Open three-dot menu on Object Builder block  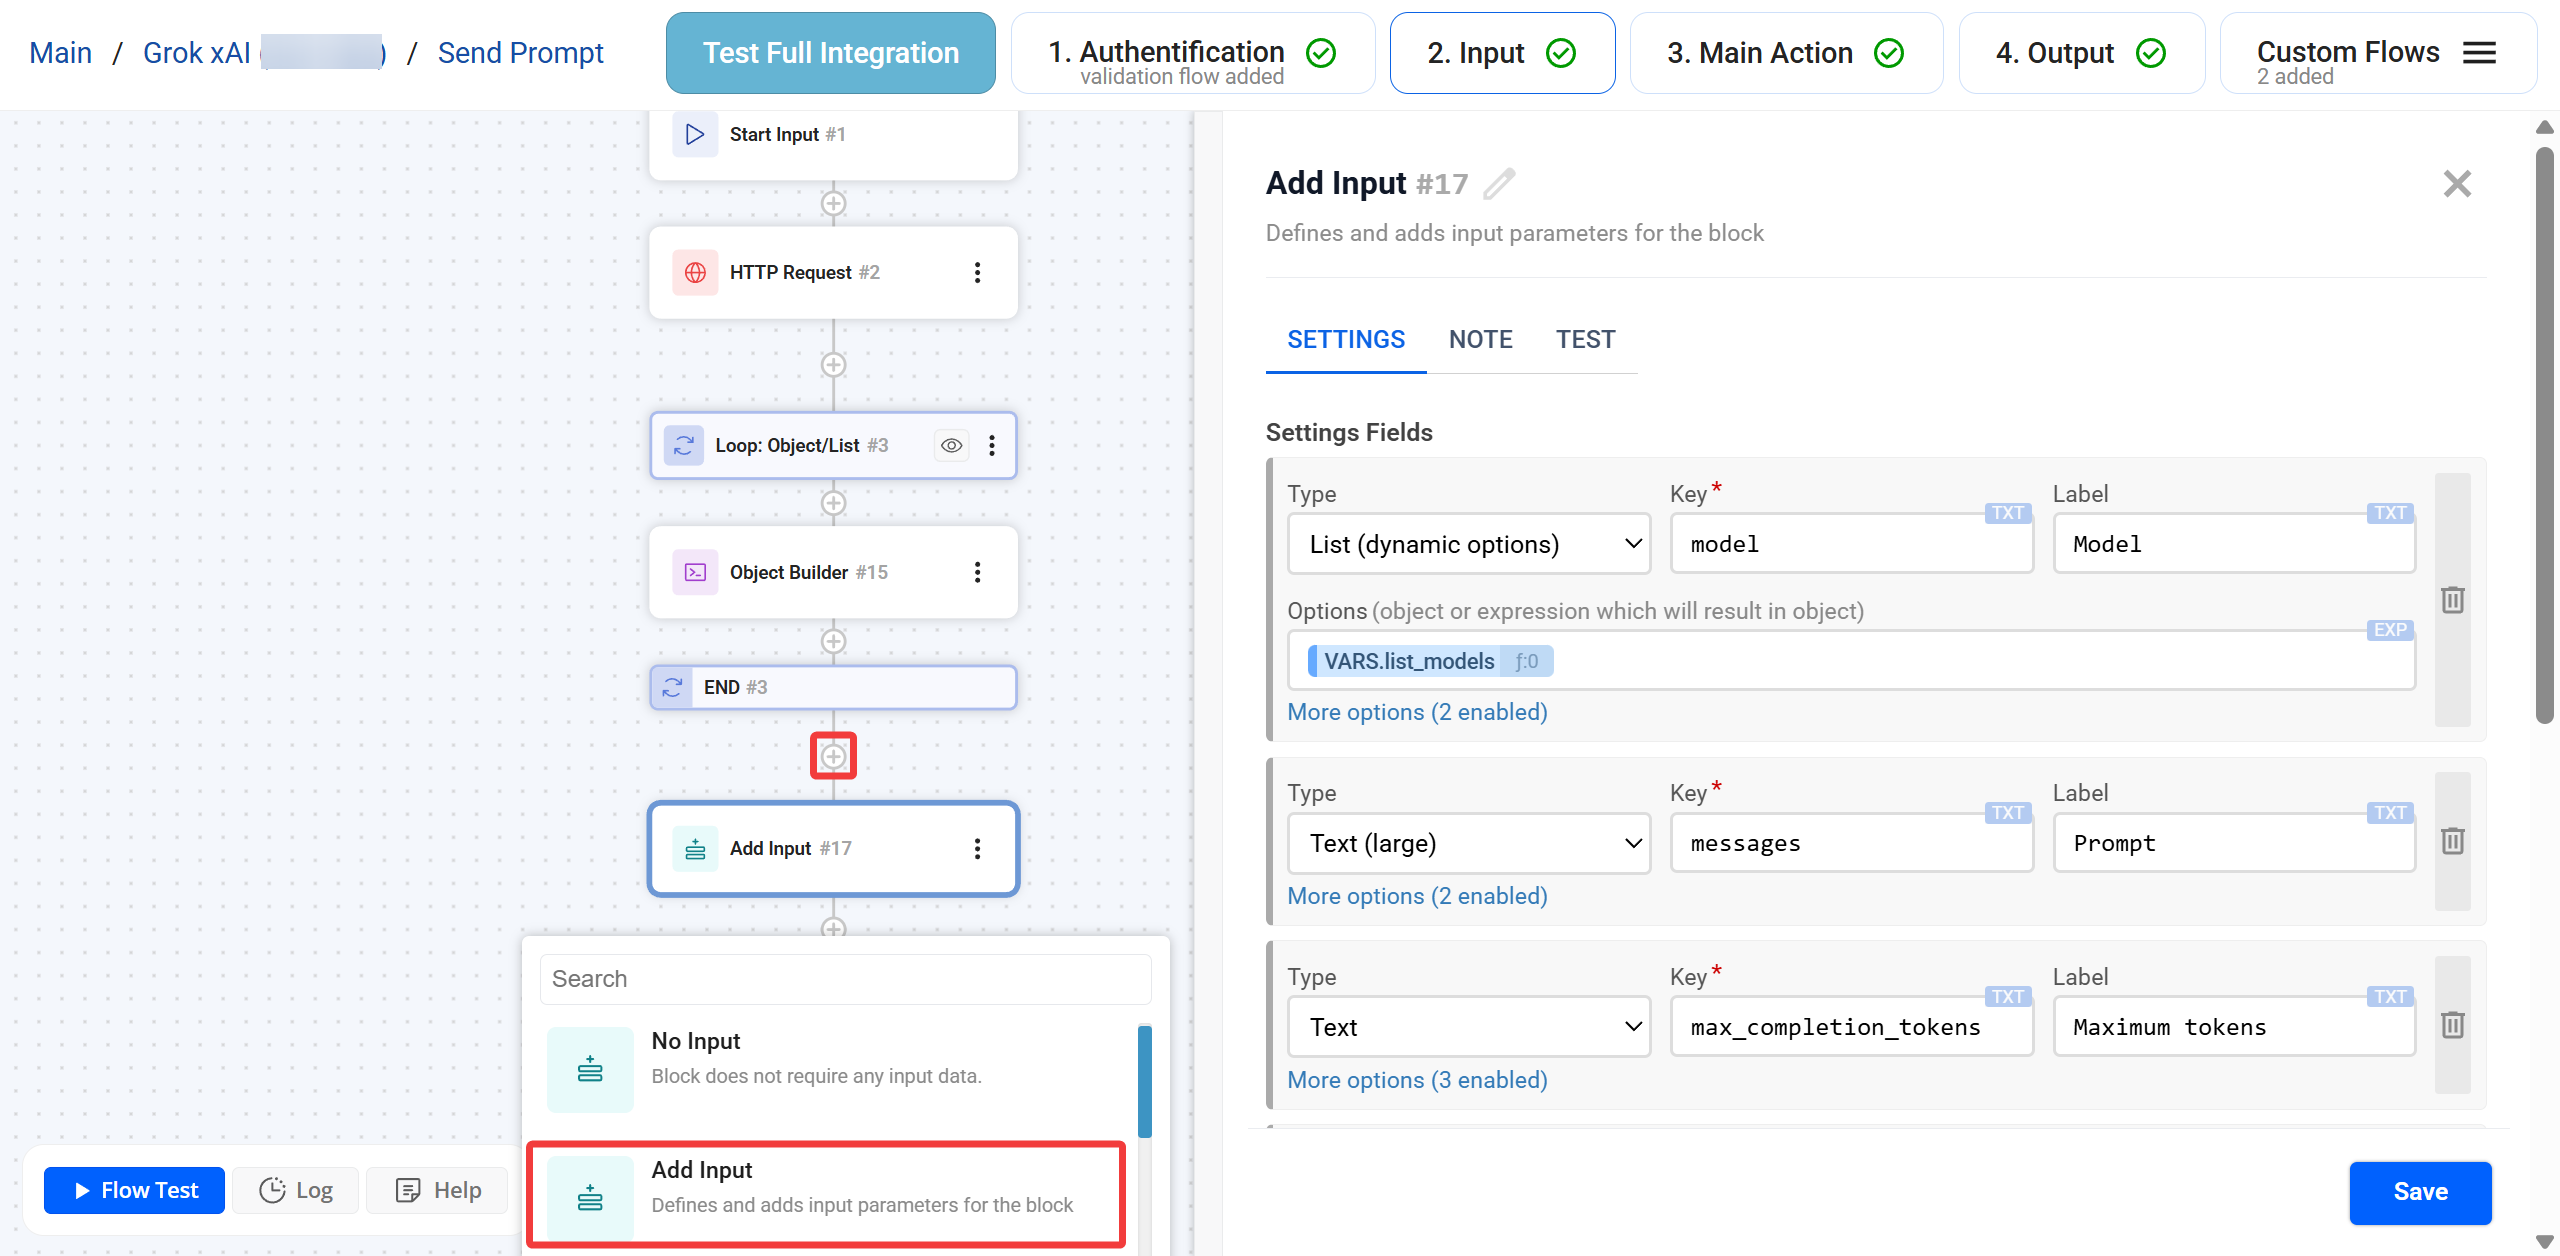[977, 572]
